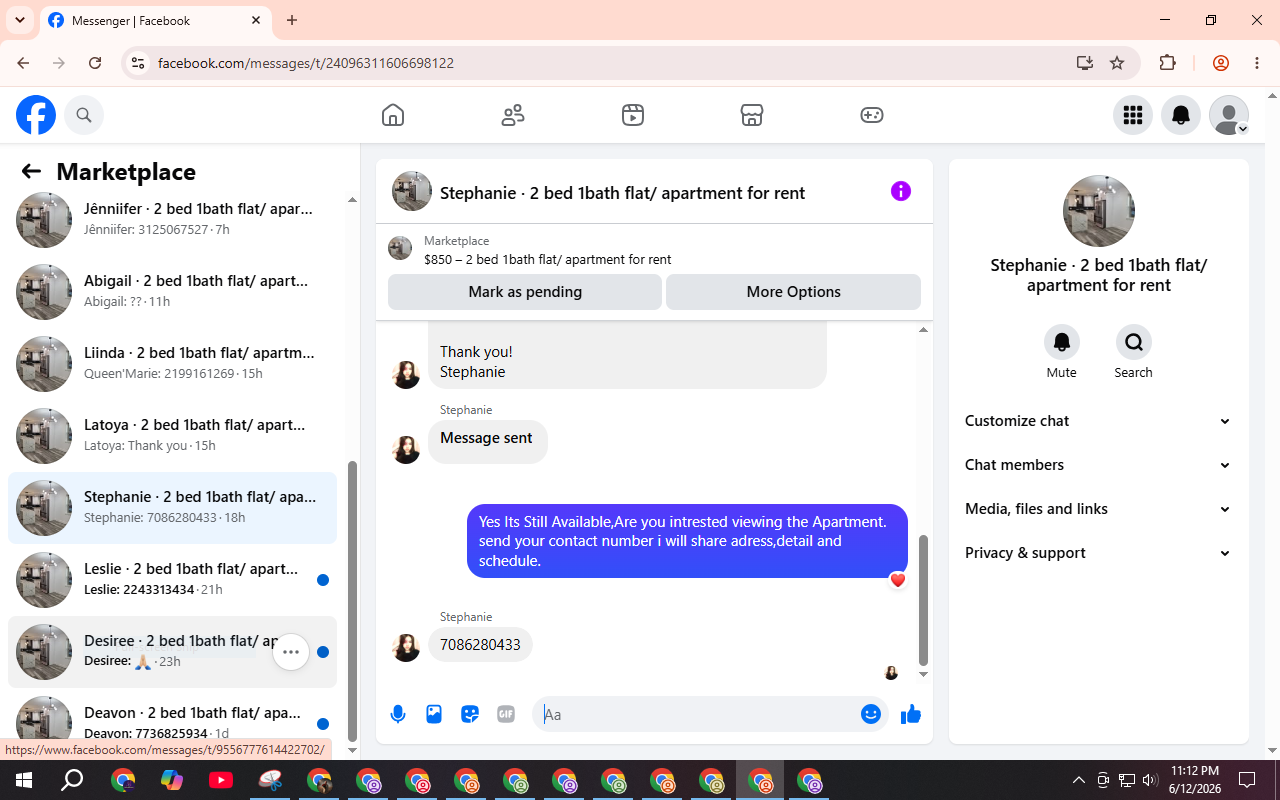Open Facebook search magnifier
The image size is (1280, 800).
click(x=84, y=115)
